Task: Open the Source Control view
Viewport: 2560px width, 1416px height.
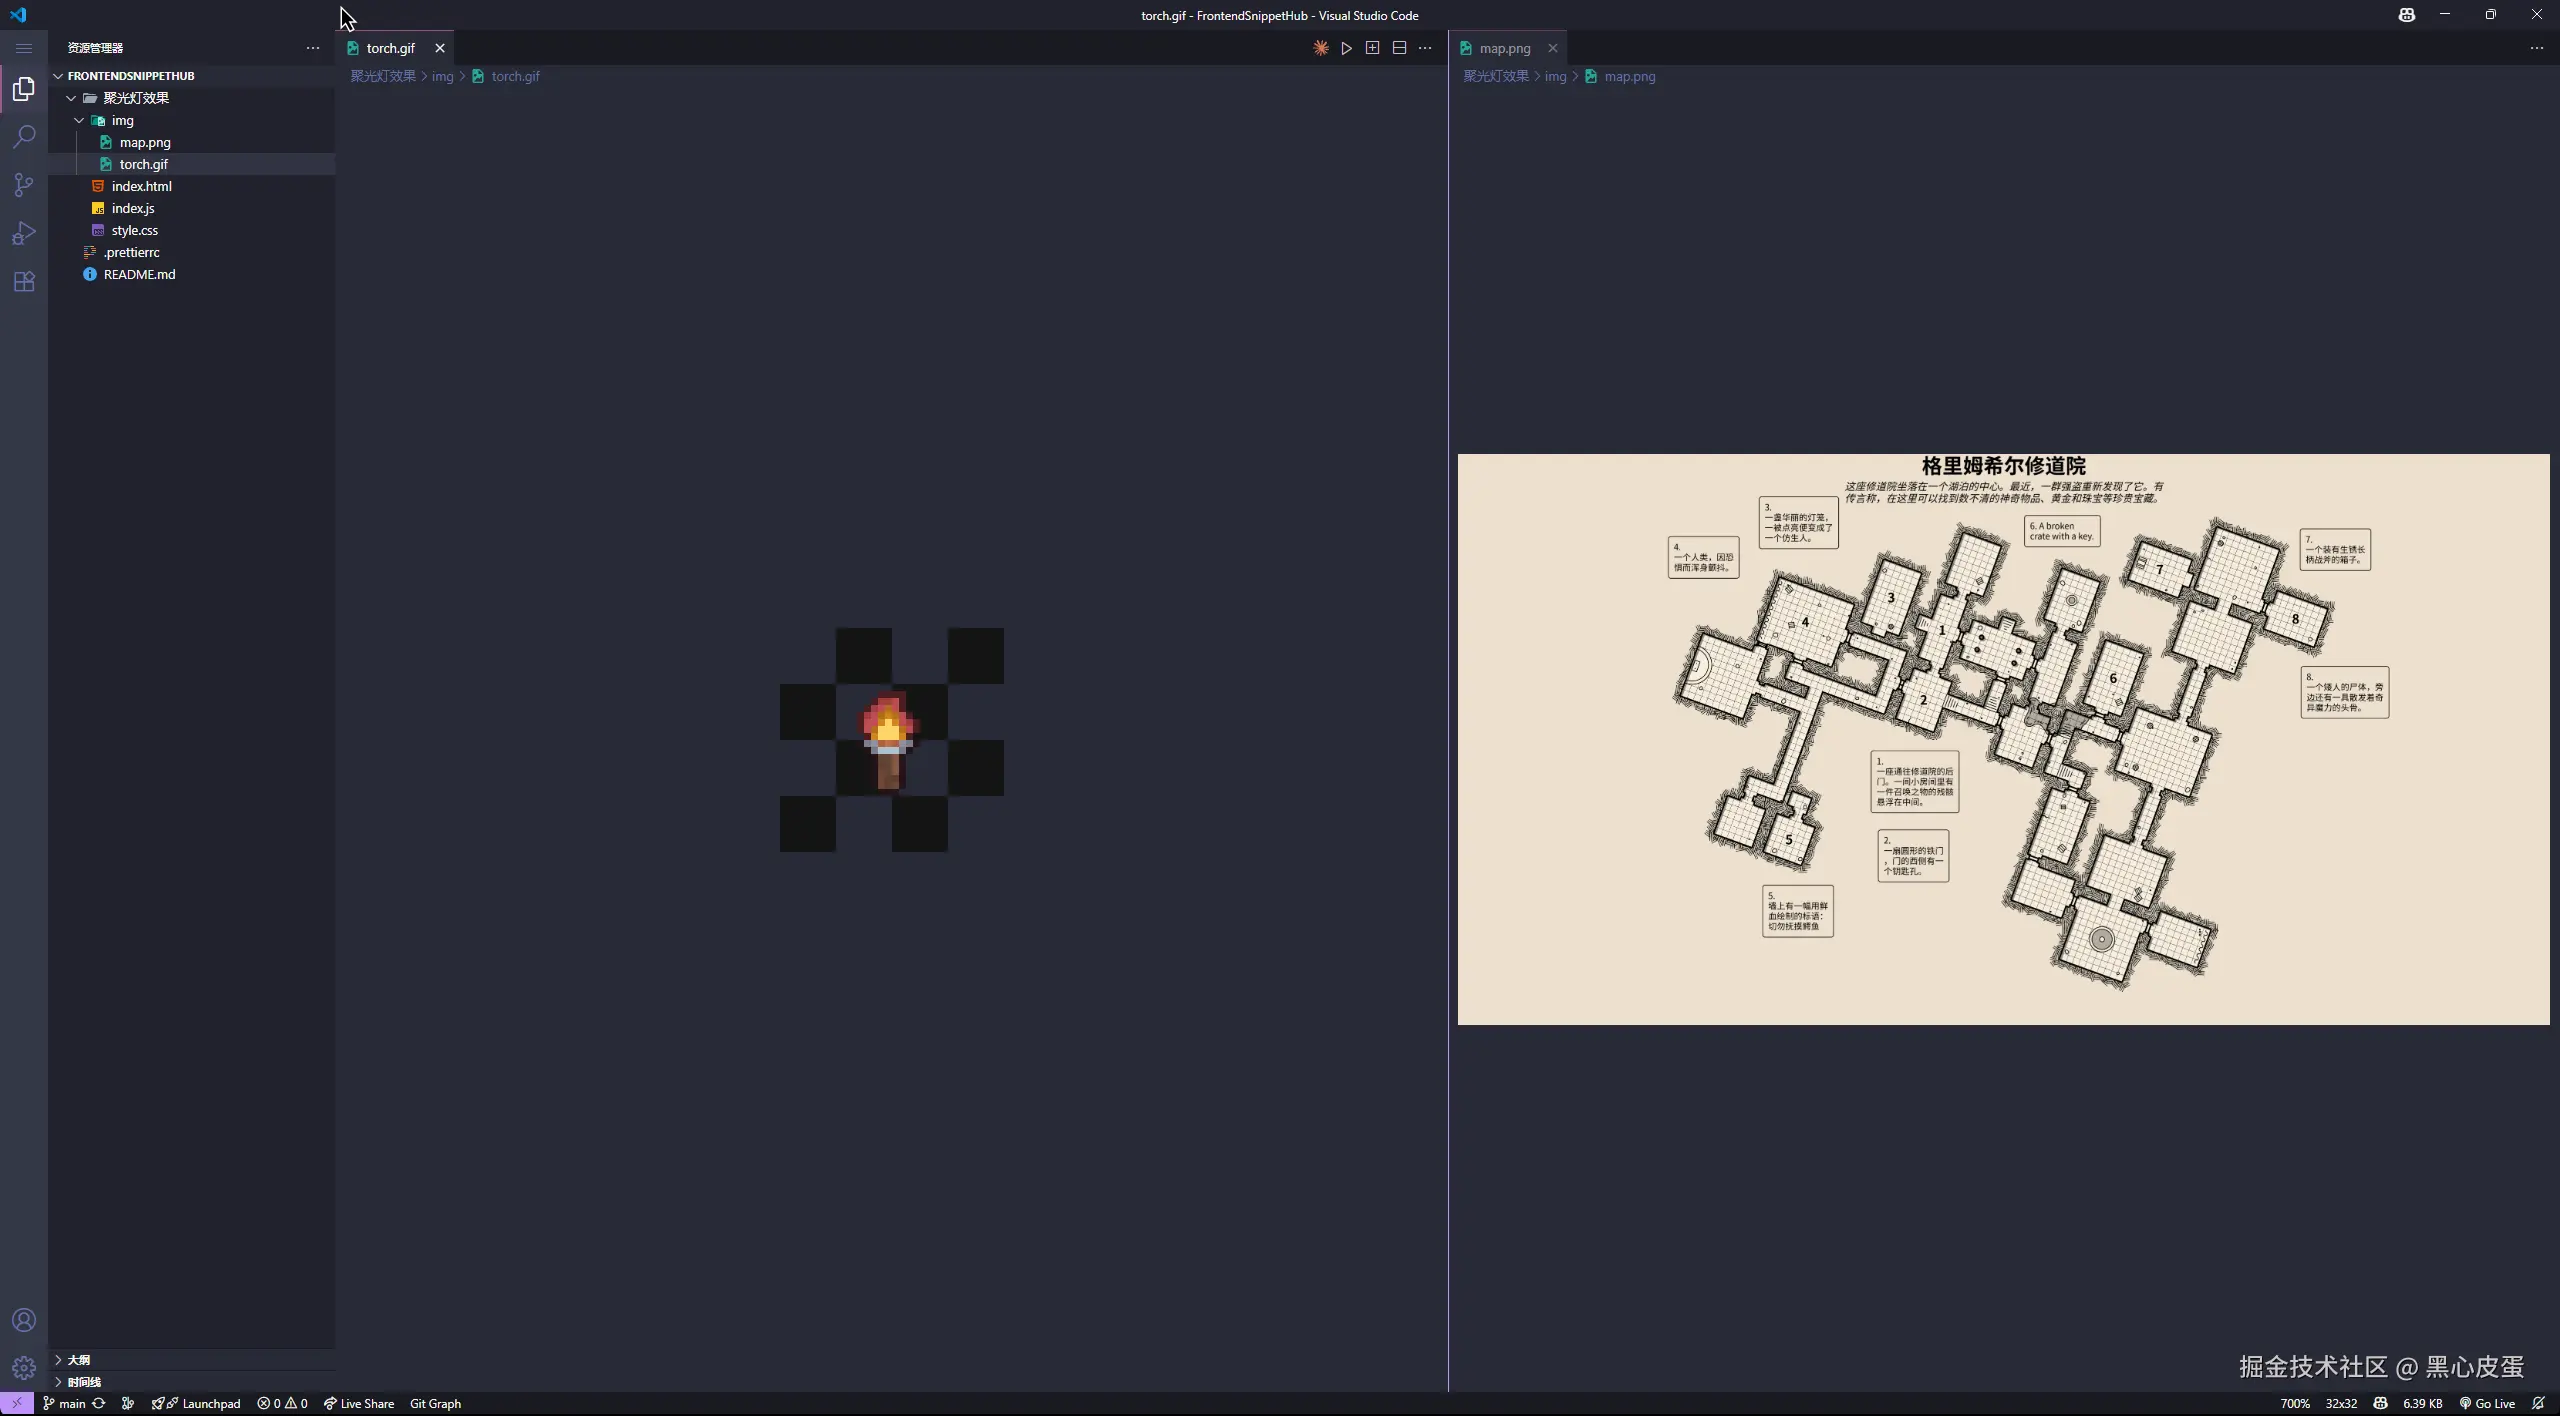Action: pos(24,185)
